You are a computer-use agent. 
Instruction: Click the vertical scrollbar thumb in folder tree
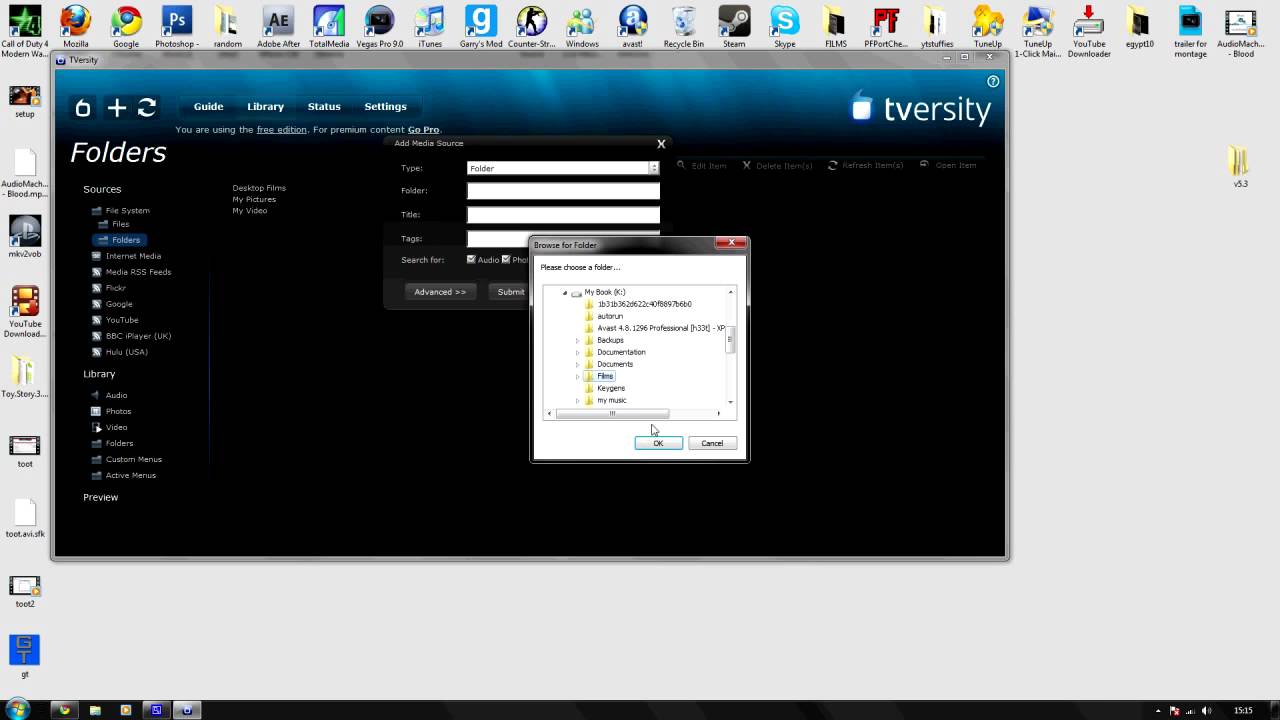pos(730,340)
